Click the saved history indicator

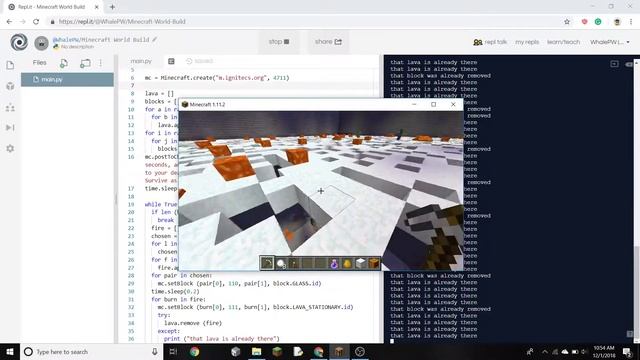click(200, 61)
